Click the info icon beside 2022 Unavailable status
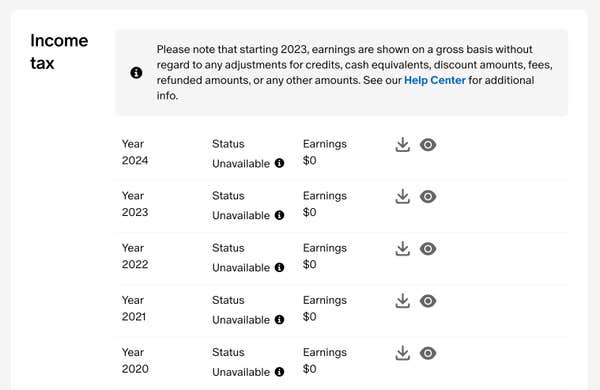The width and height of the screenshot is (600, 390). pos(280,267)
